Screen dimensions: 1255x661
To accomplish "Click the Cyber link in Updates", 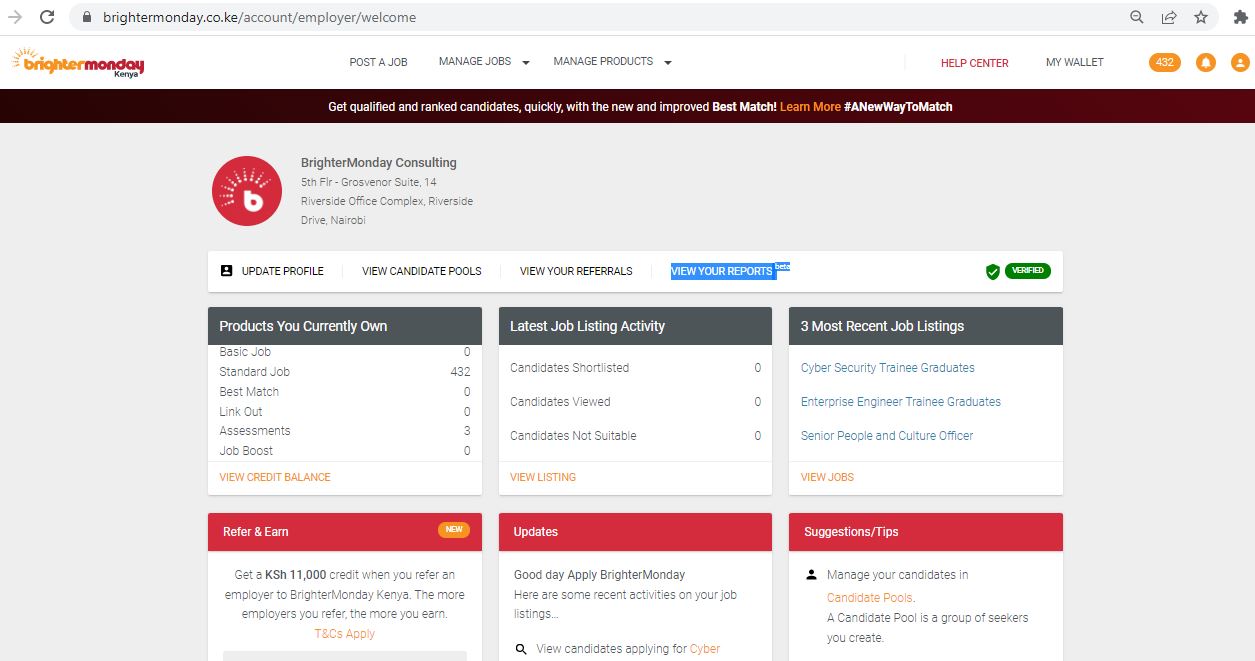I will click(x=705, y=649).
